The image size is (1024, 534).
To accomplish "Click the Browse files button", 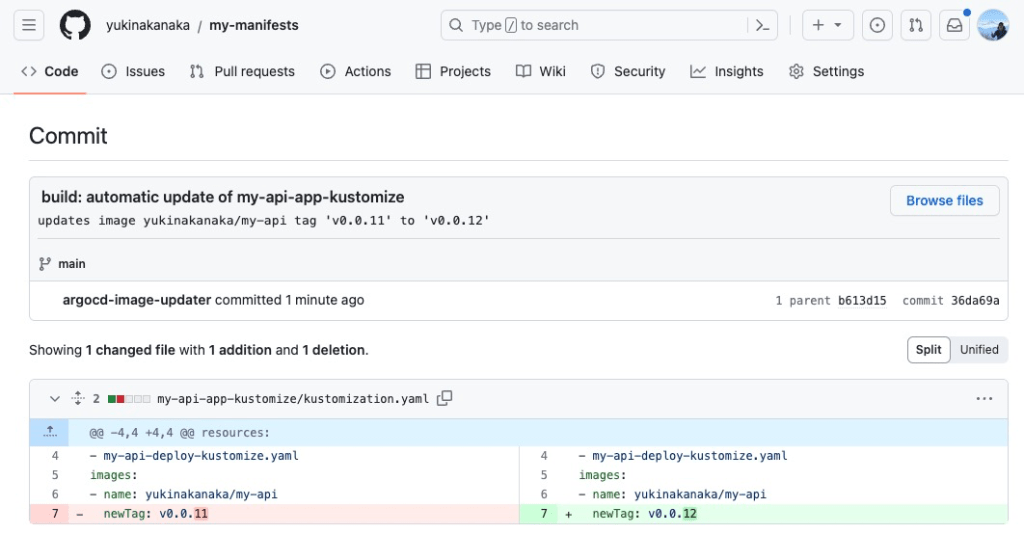I will pos(944,200).
